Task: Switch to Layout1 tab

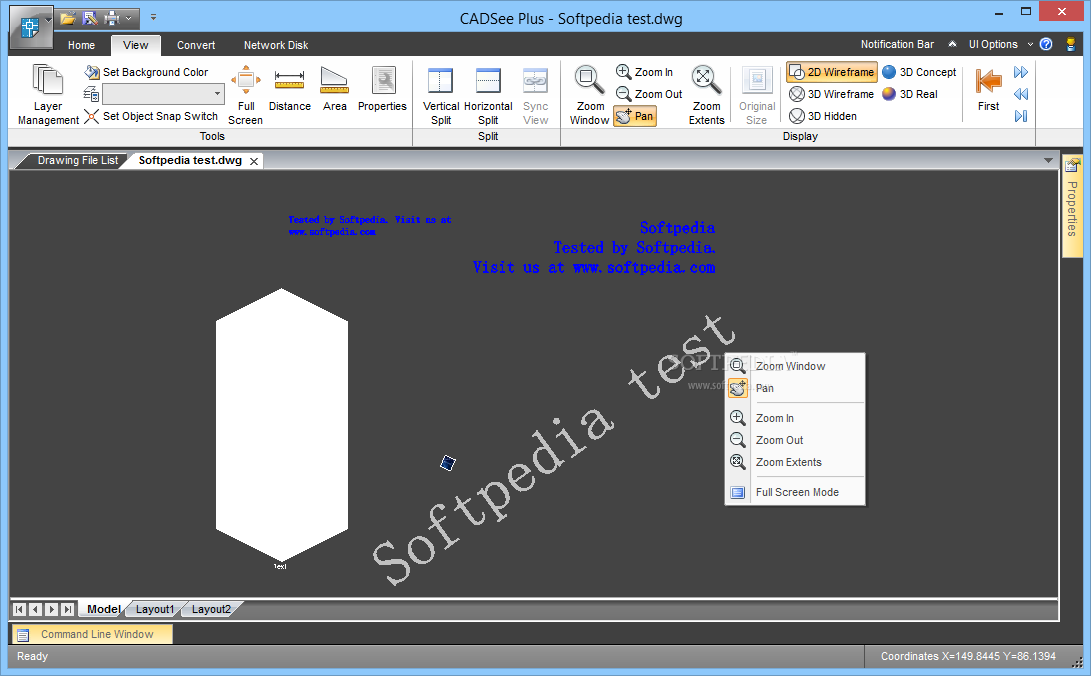Action: tap(154, 609)
